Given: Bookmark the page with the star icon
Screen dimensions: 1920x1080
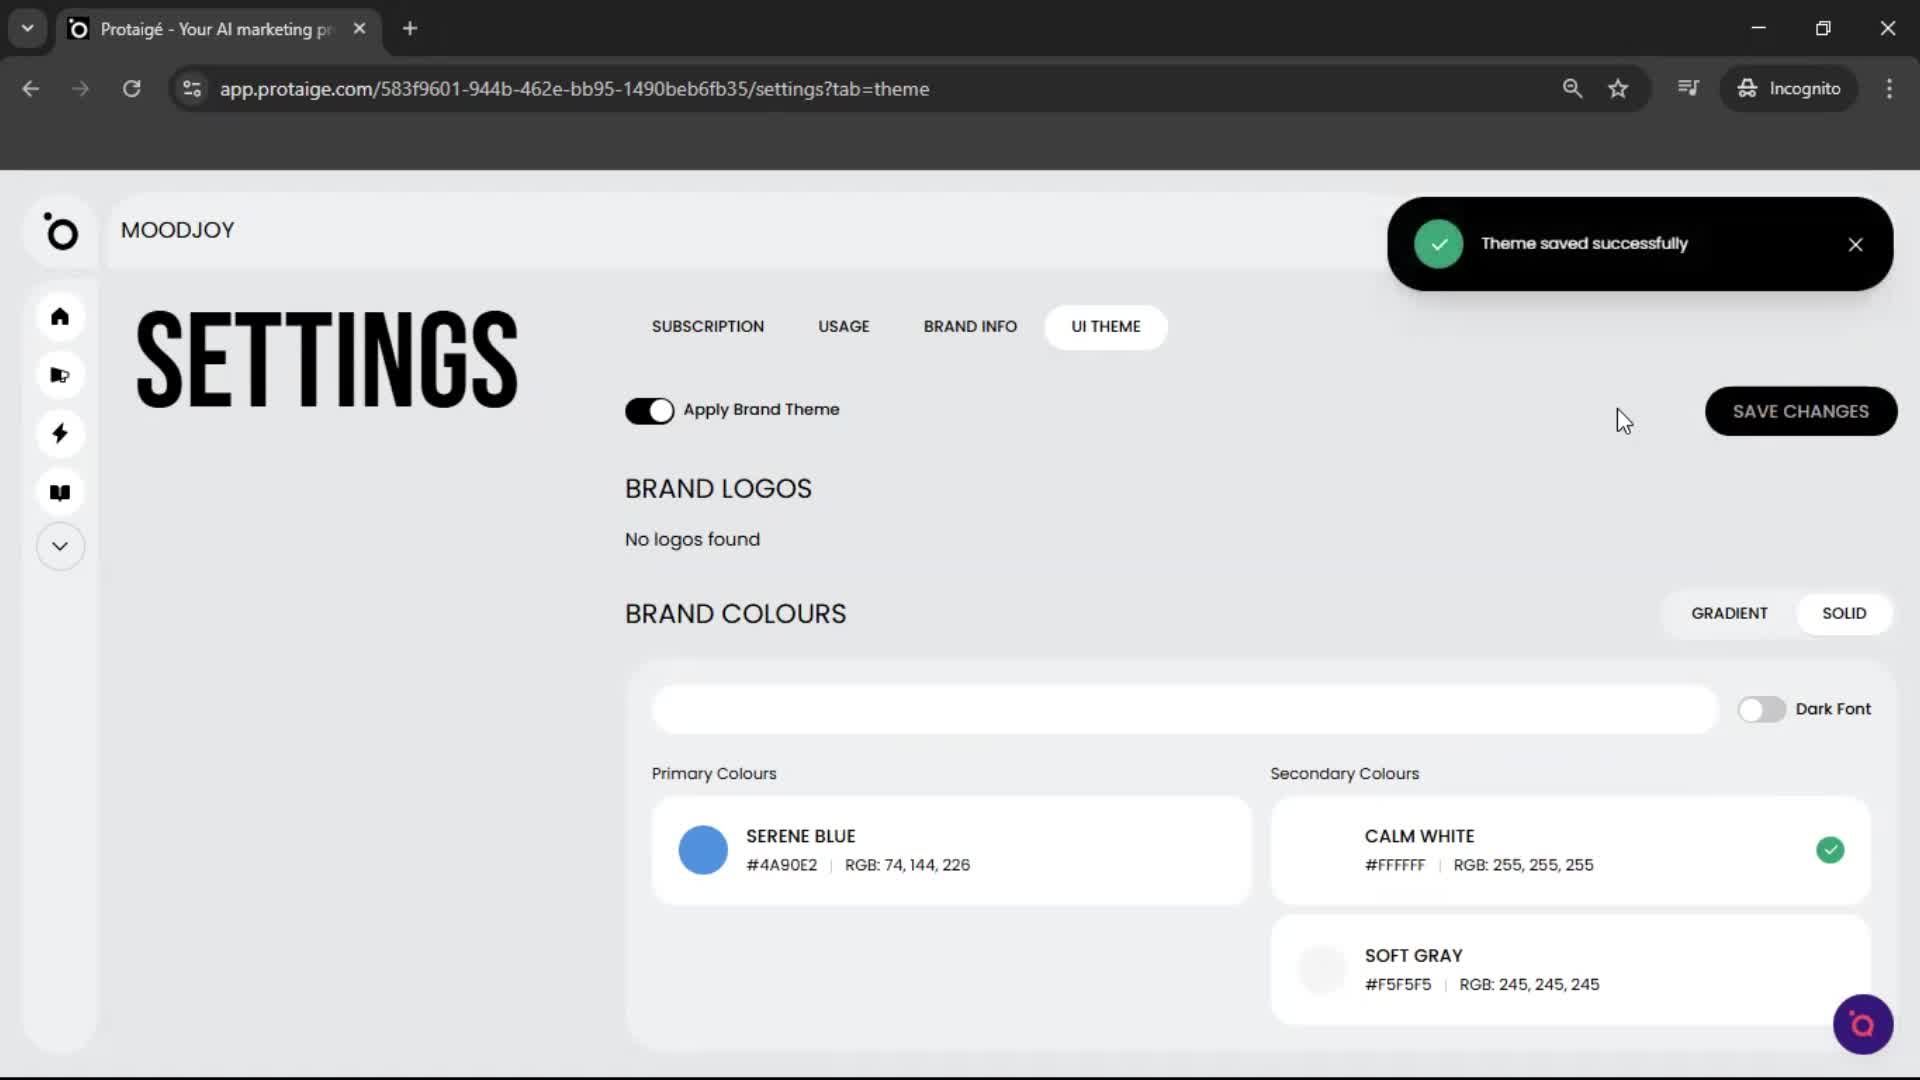Looking at the screenshot, I should point(1618,88).
